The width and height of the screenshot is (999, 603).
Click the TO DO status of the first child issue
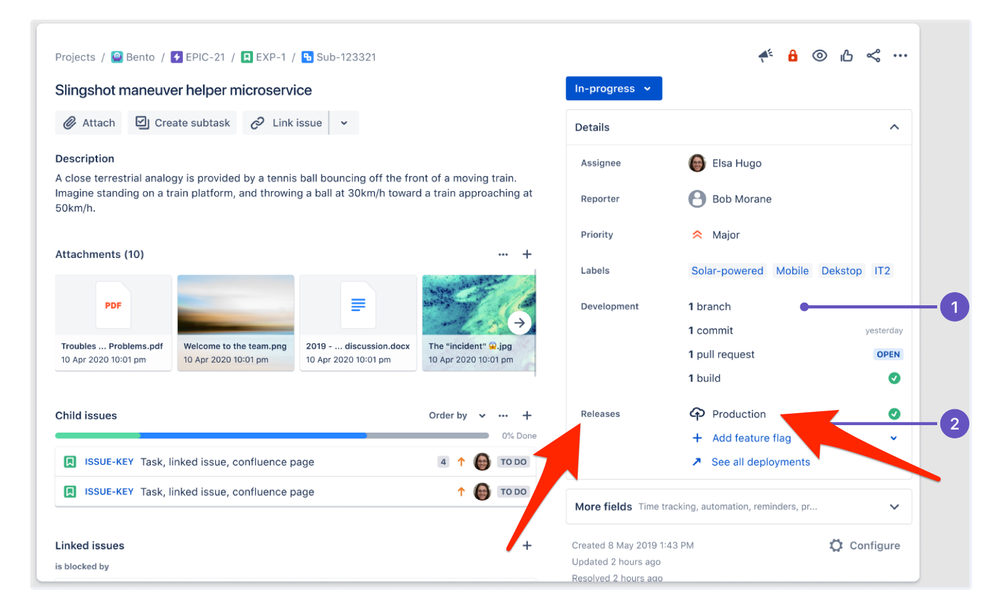point(514,461)
